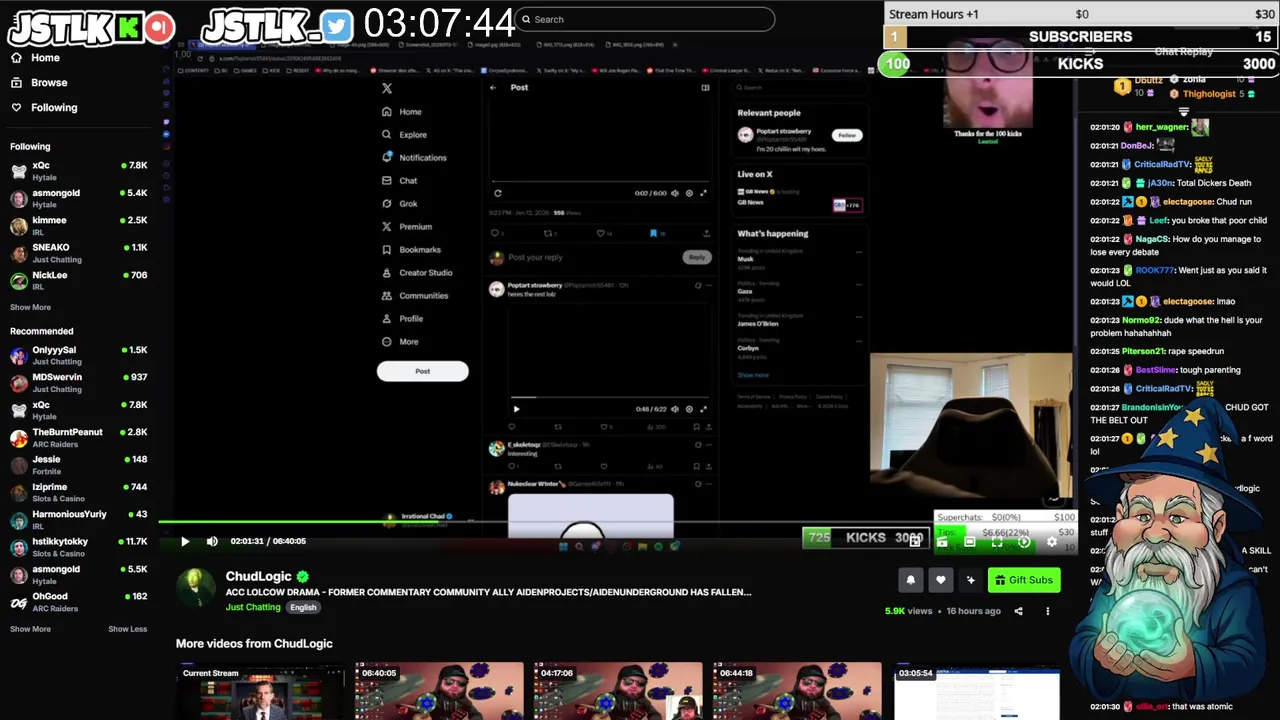Expand Recommended list with Show More
This screenshot has height=720, width=1280.
click(x=30, y=629)
